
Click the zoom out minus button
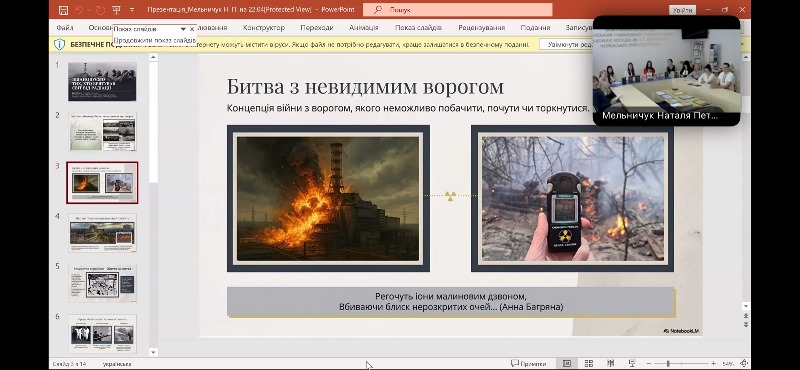tap(649, 364)
